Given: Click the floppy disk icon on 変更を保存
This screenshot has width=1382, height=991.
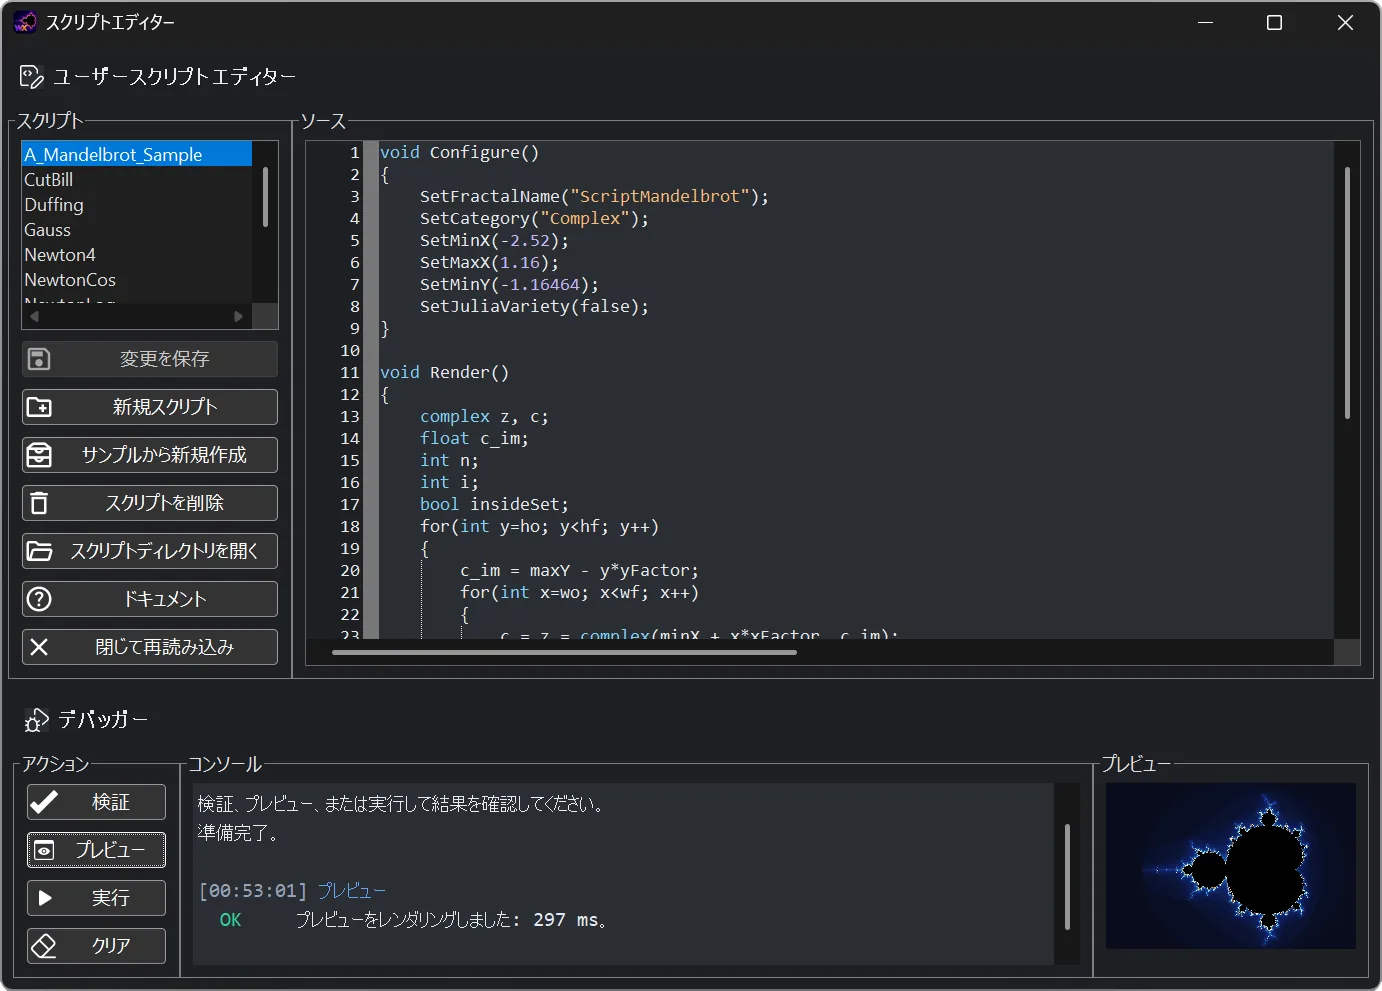Looking at the screenshot, I should point(39,359).
